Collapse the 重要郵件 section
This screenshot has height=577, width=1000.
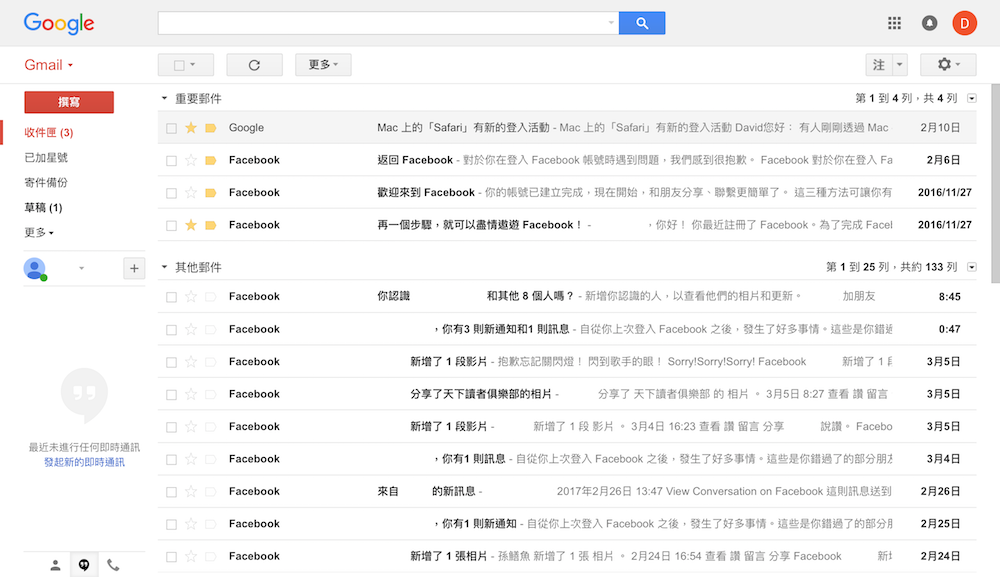165,99
